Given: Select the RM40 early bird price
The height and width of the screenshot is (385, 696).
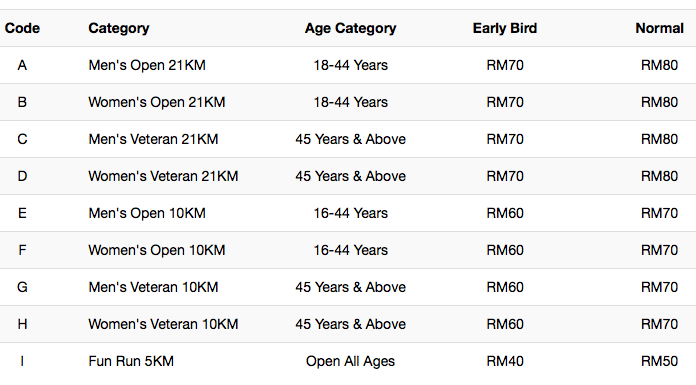Looking at the screenshot, I should [505, 361].
